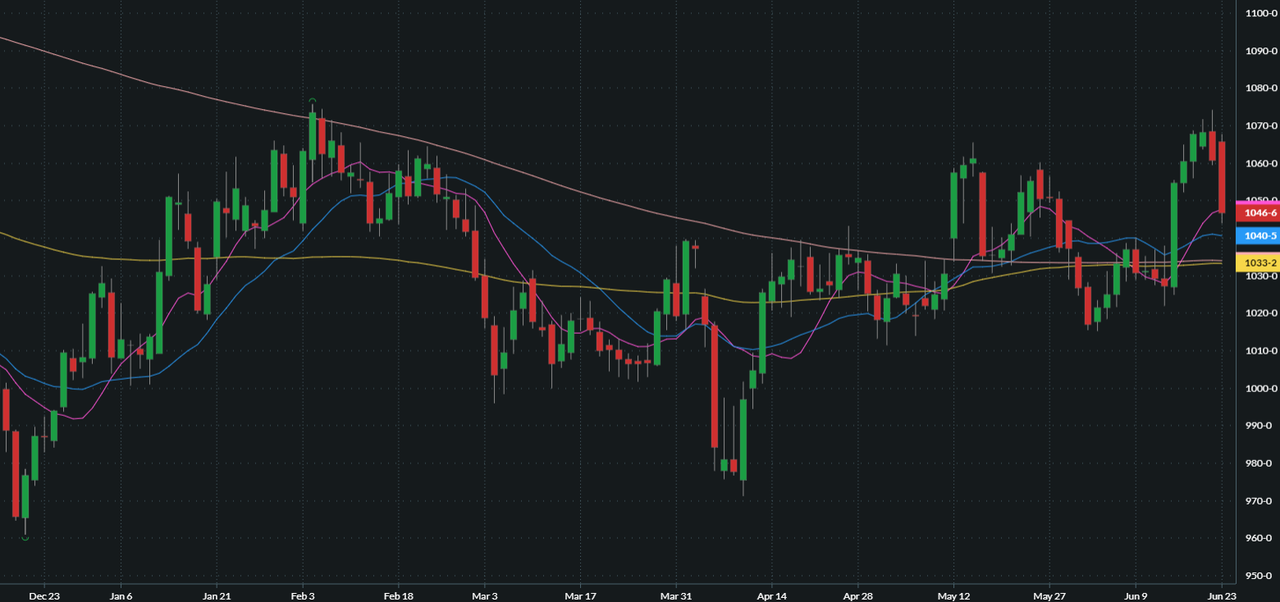
Task: Click the 950-0 price axis label
Action: coord(1259,576)
